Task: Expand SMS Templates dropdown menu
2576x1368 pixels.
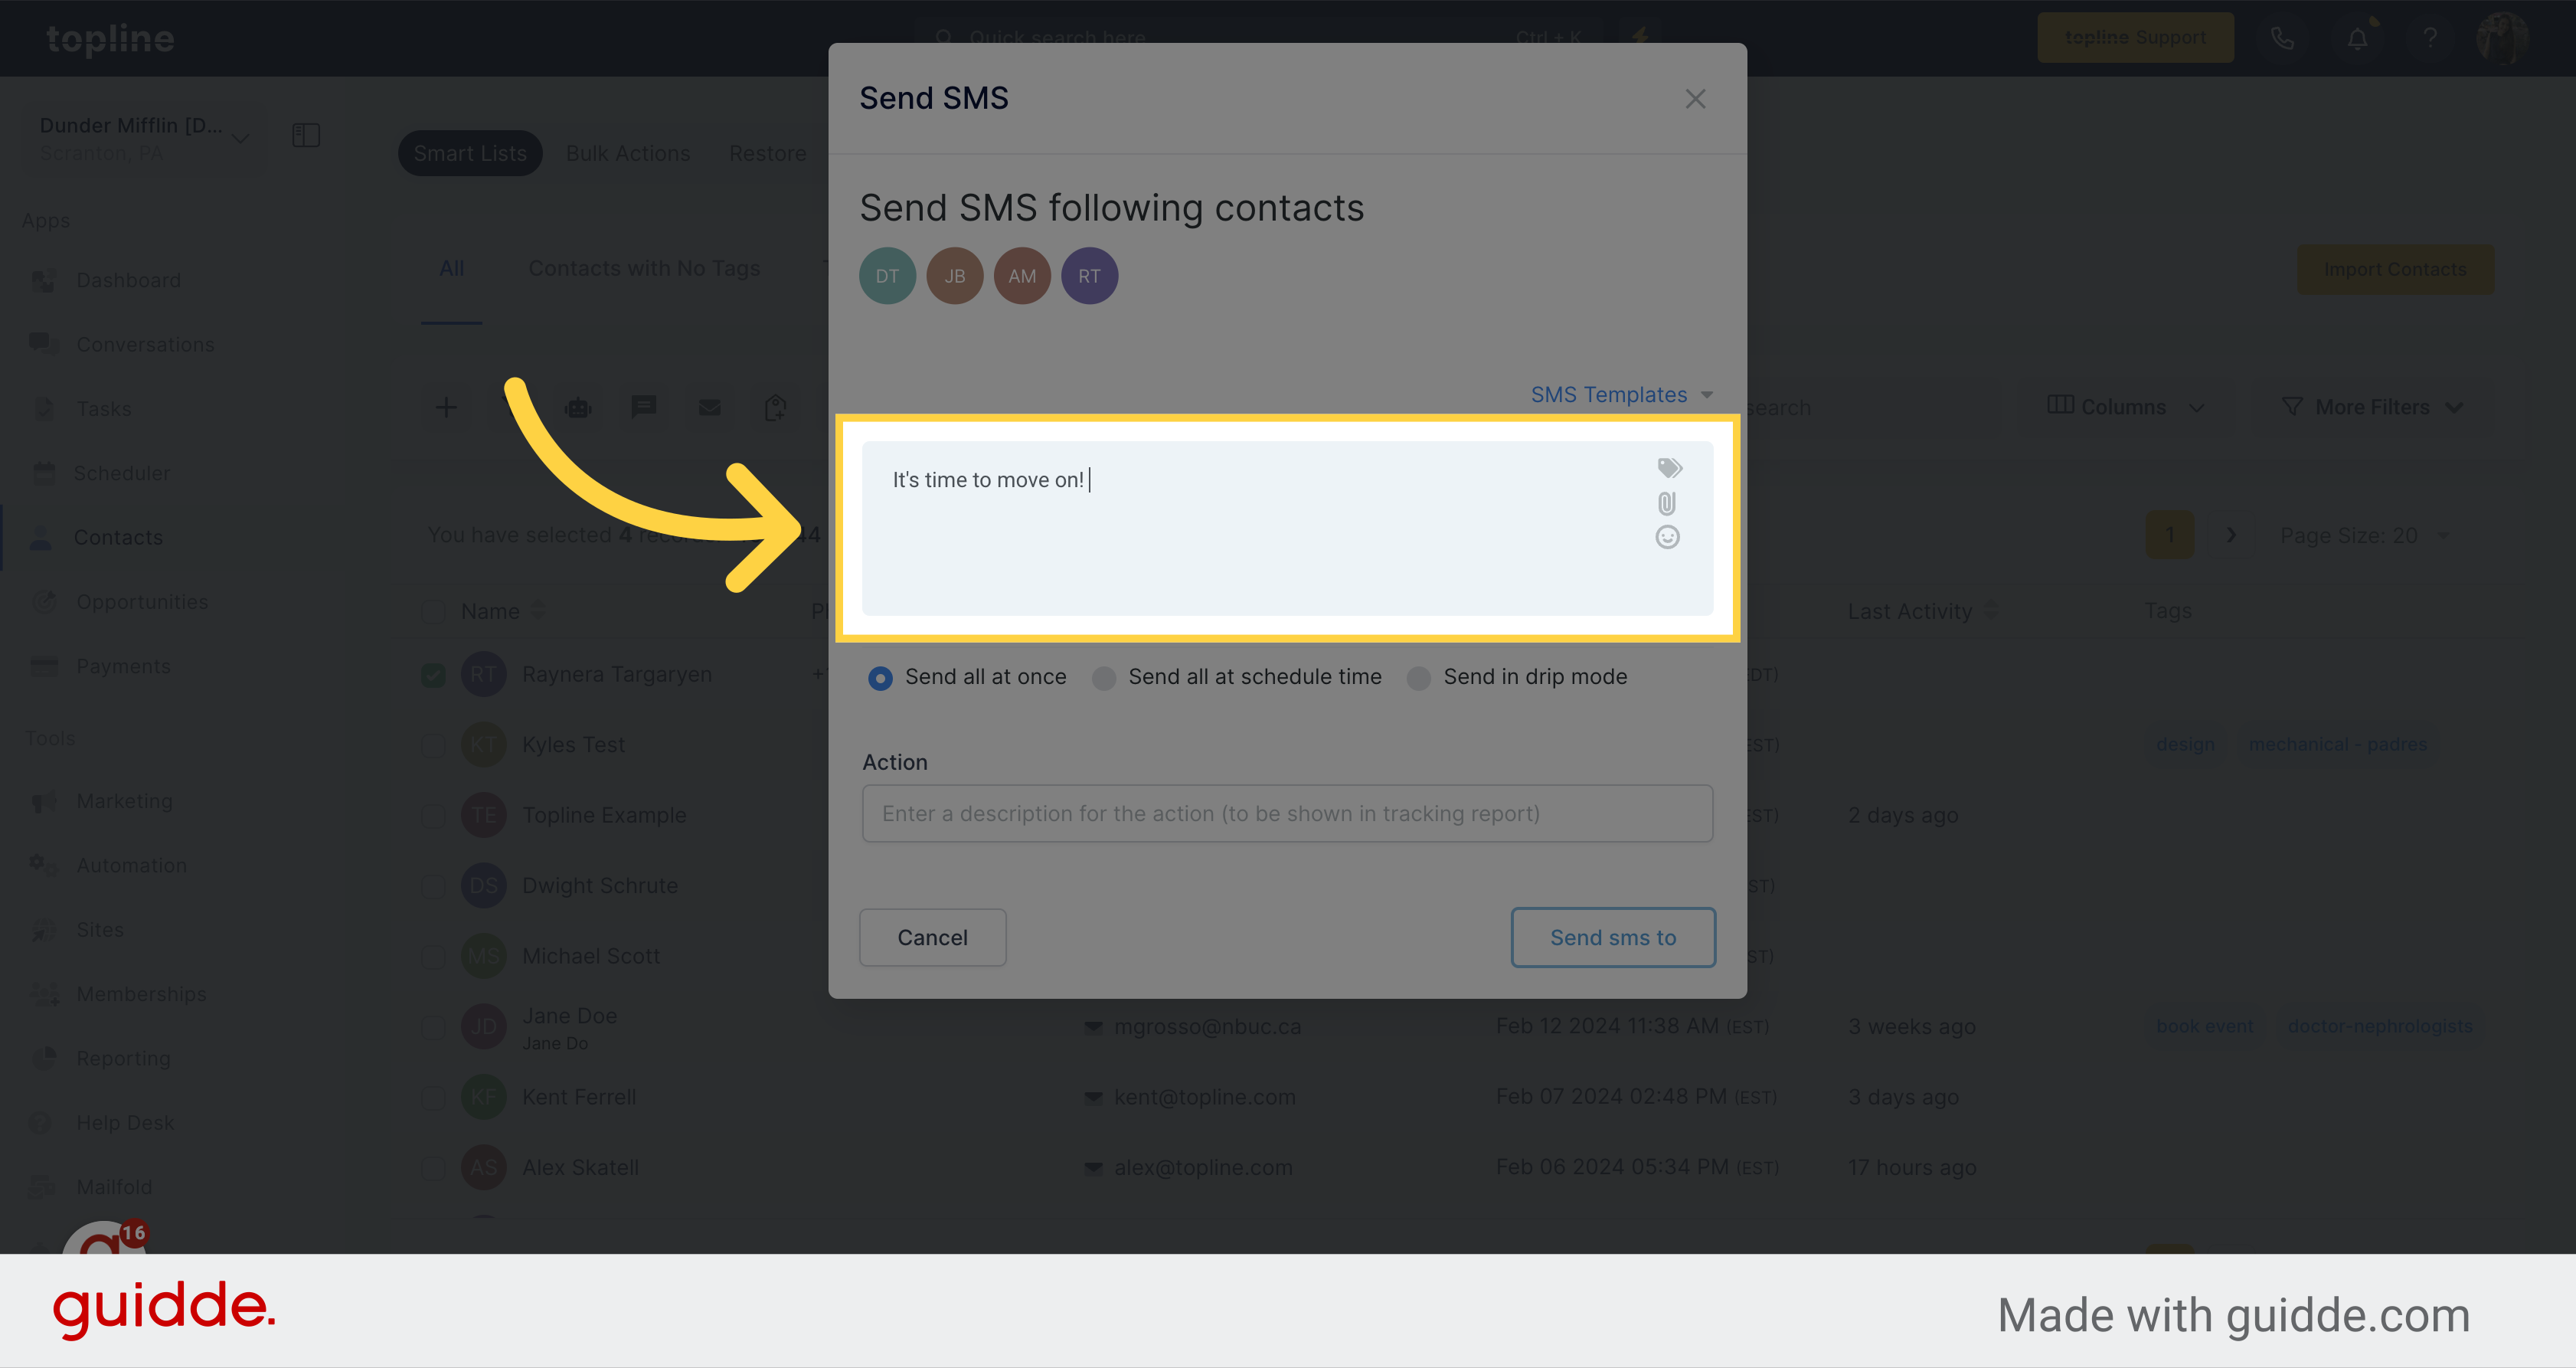Action: [1620, 394]
